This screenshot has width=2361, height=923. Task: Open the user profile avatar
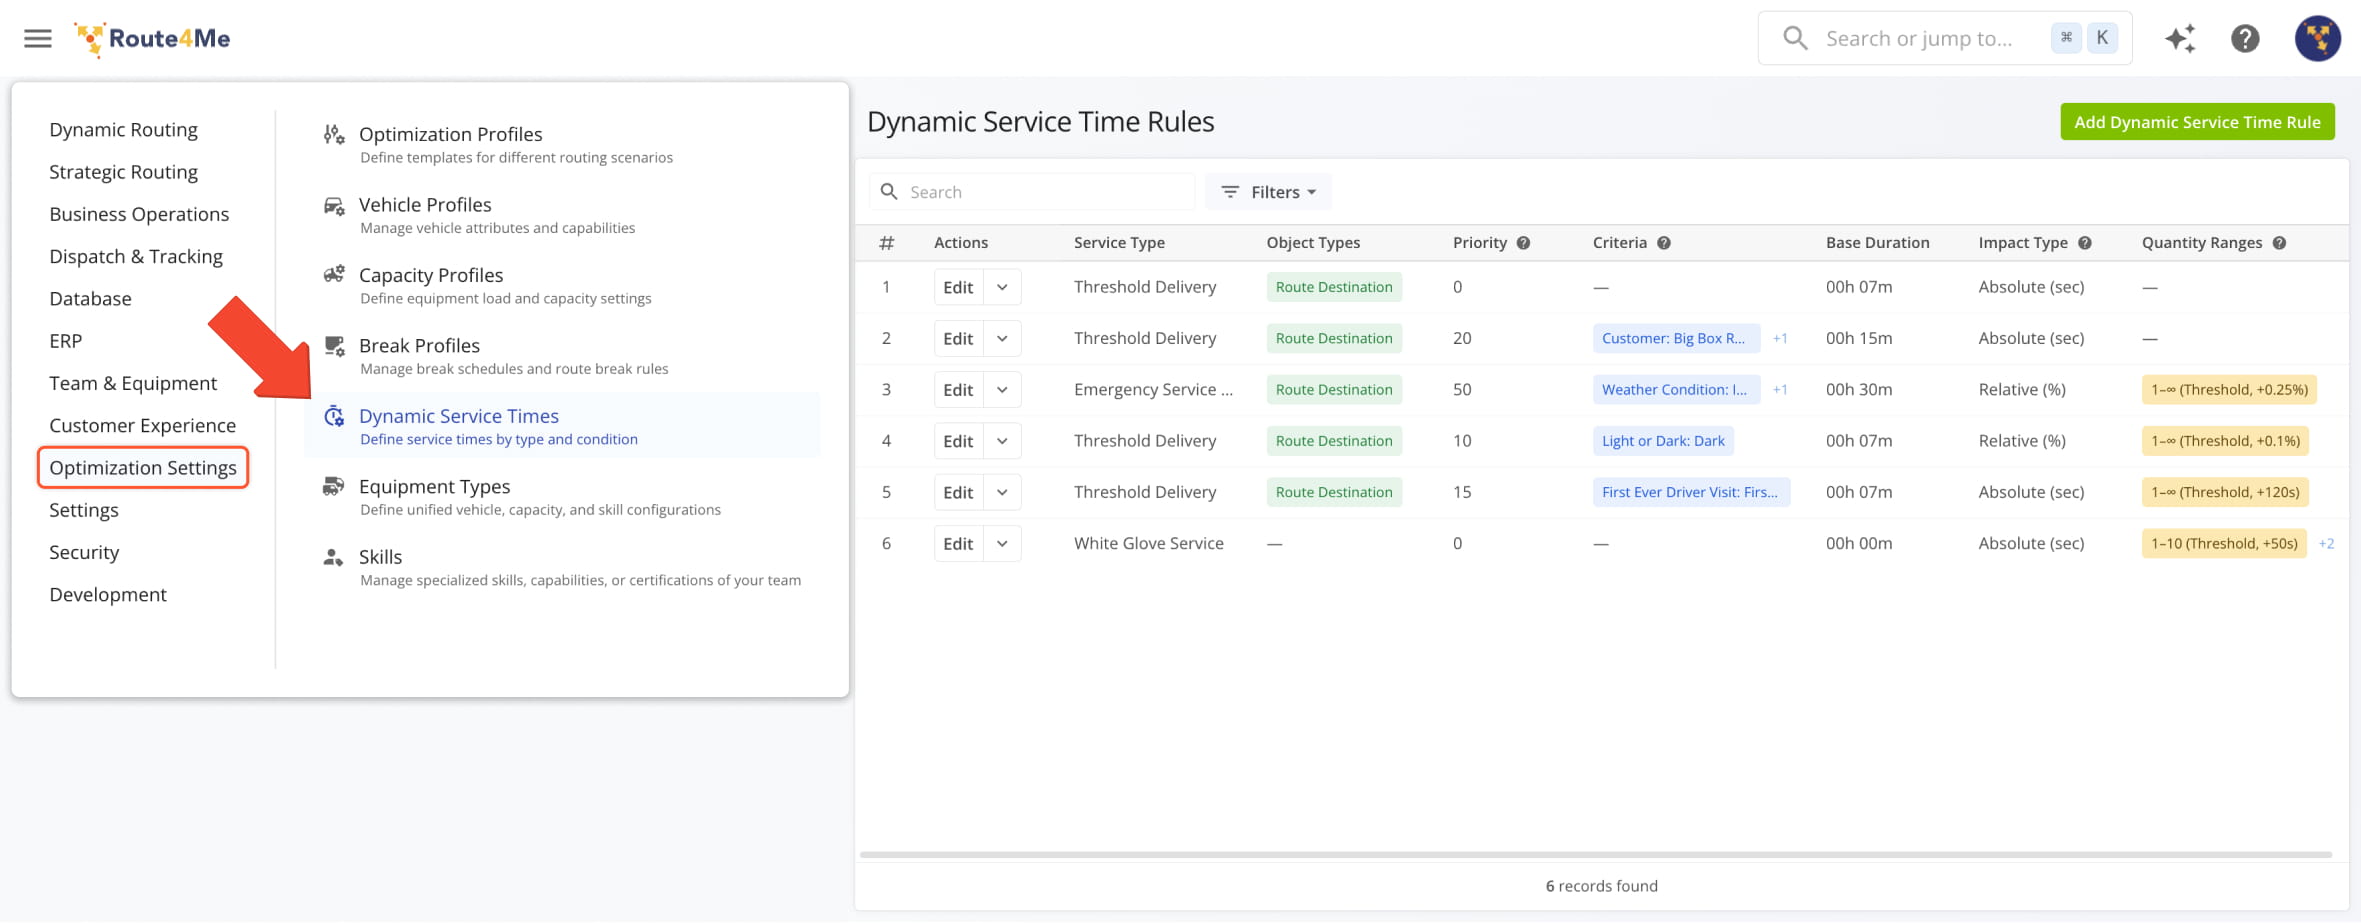click(2318, 38)
